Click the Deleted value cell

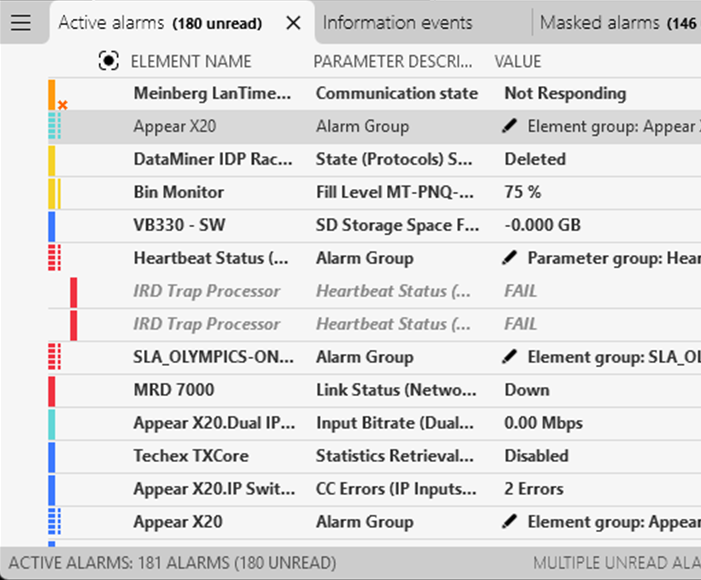[x=535, y=159]
